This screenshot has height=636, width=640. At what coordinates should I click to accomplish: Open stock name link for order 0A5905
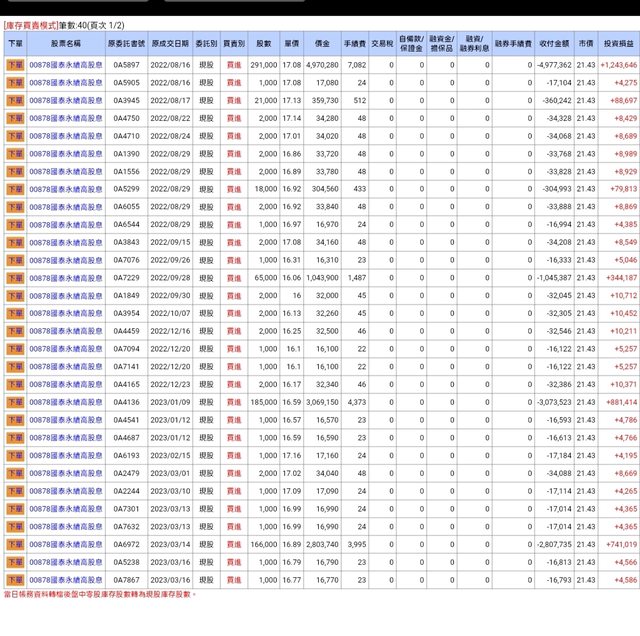click(x=65, y=82)
